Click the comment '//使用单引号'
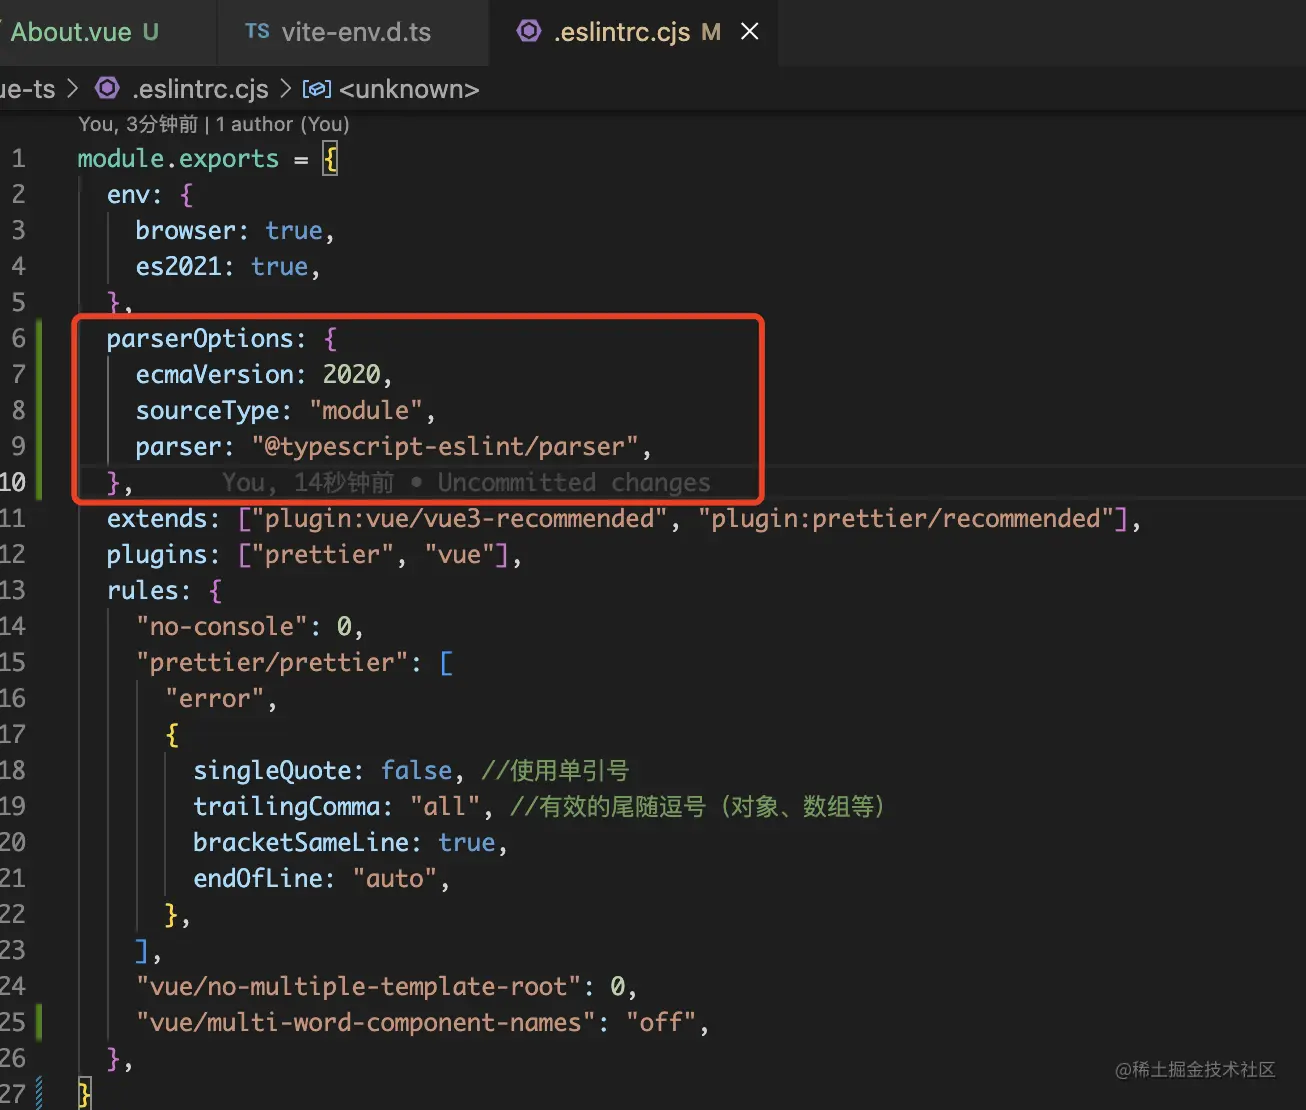The width and height of the screenshot is (1306, 1110). click(555, 771)
